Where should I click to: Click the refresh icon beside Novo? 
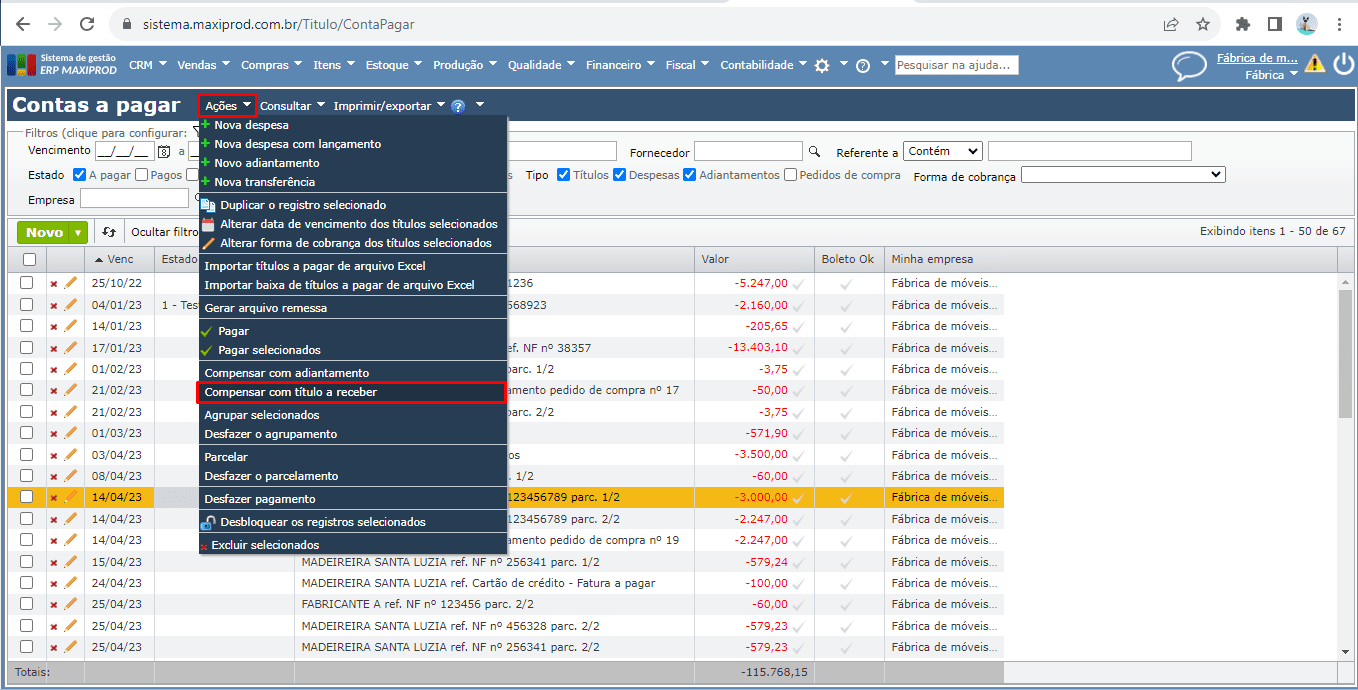(109, 232)
